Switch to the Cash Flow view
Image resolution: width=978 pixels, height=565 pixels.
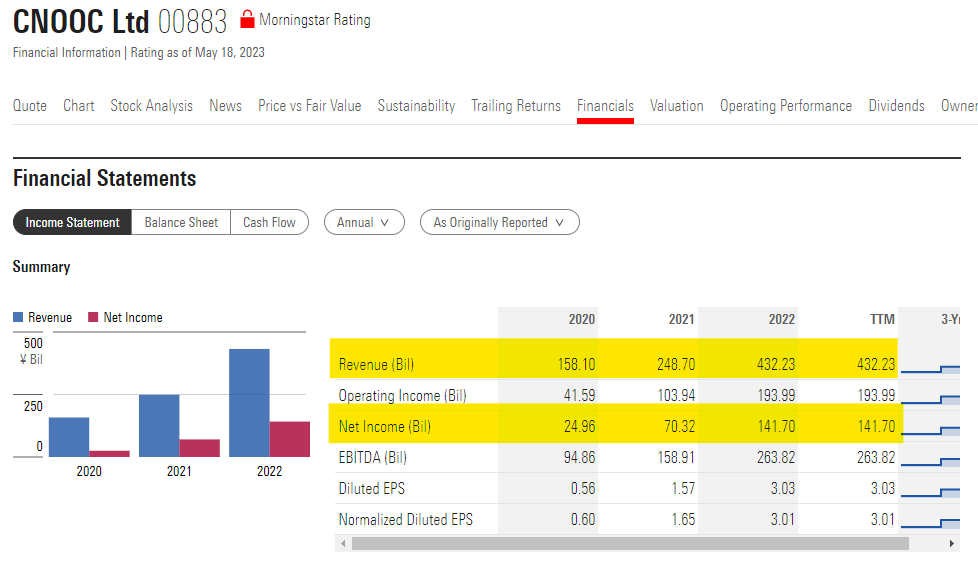[x=269, y=222]
